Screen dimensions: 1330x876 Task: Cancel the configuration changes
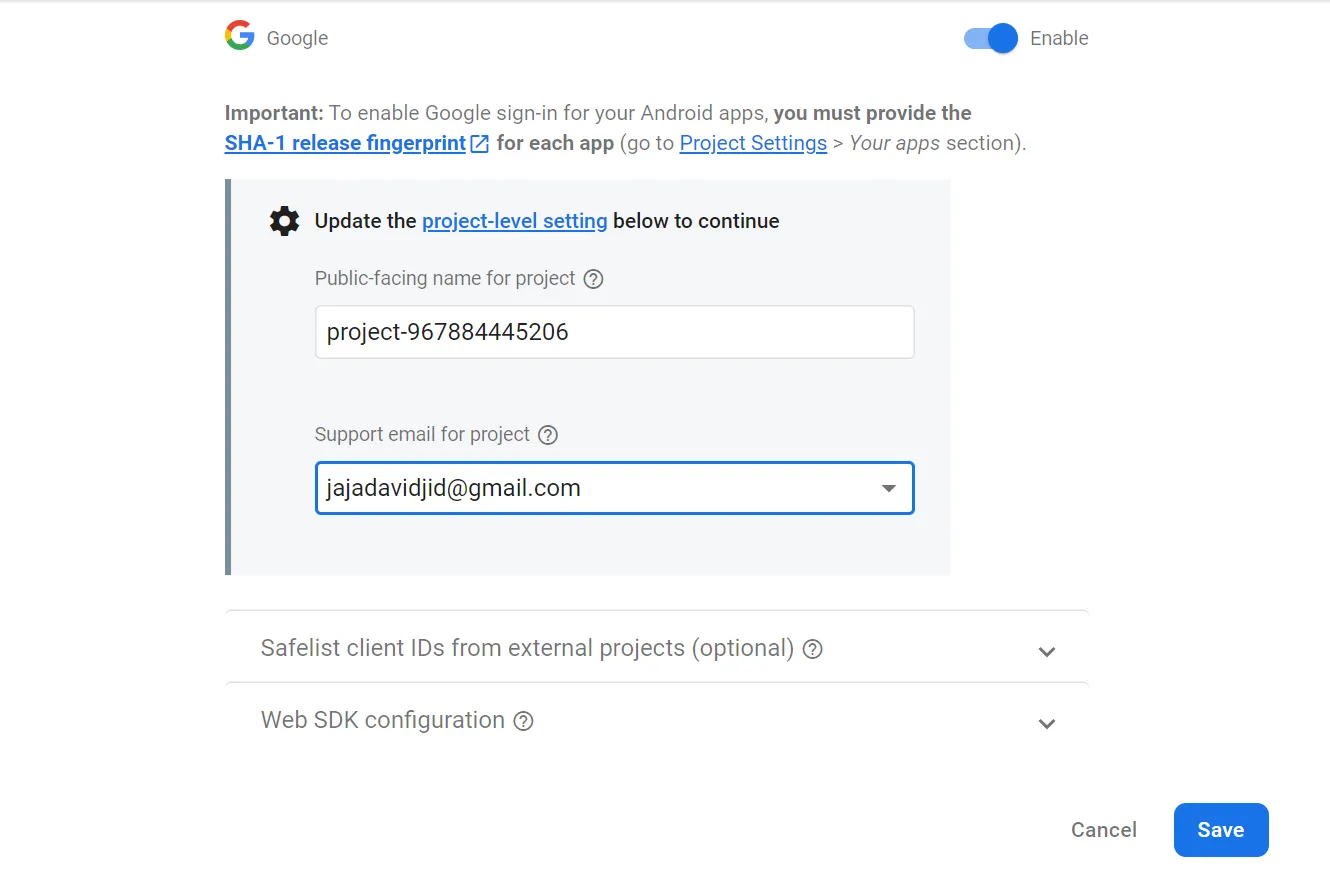(x=1103, y=829)
